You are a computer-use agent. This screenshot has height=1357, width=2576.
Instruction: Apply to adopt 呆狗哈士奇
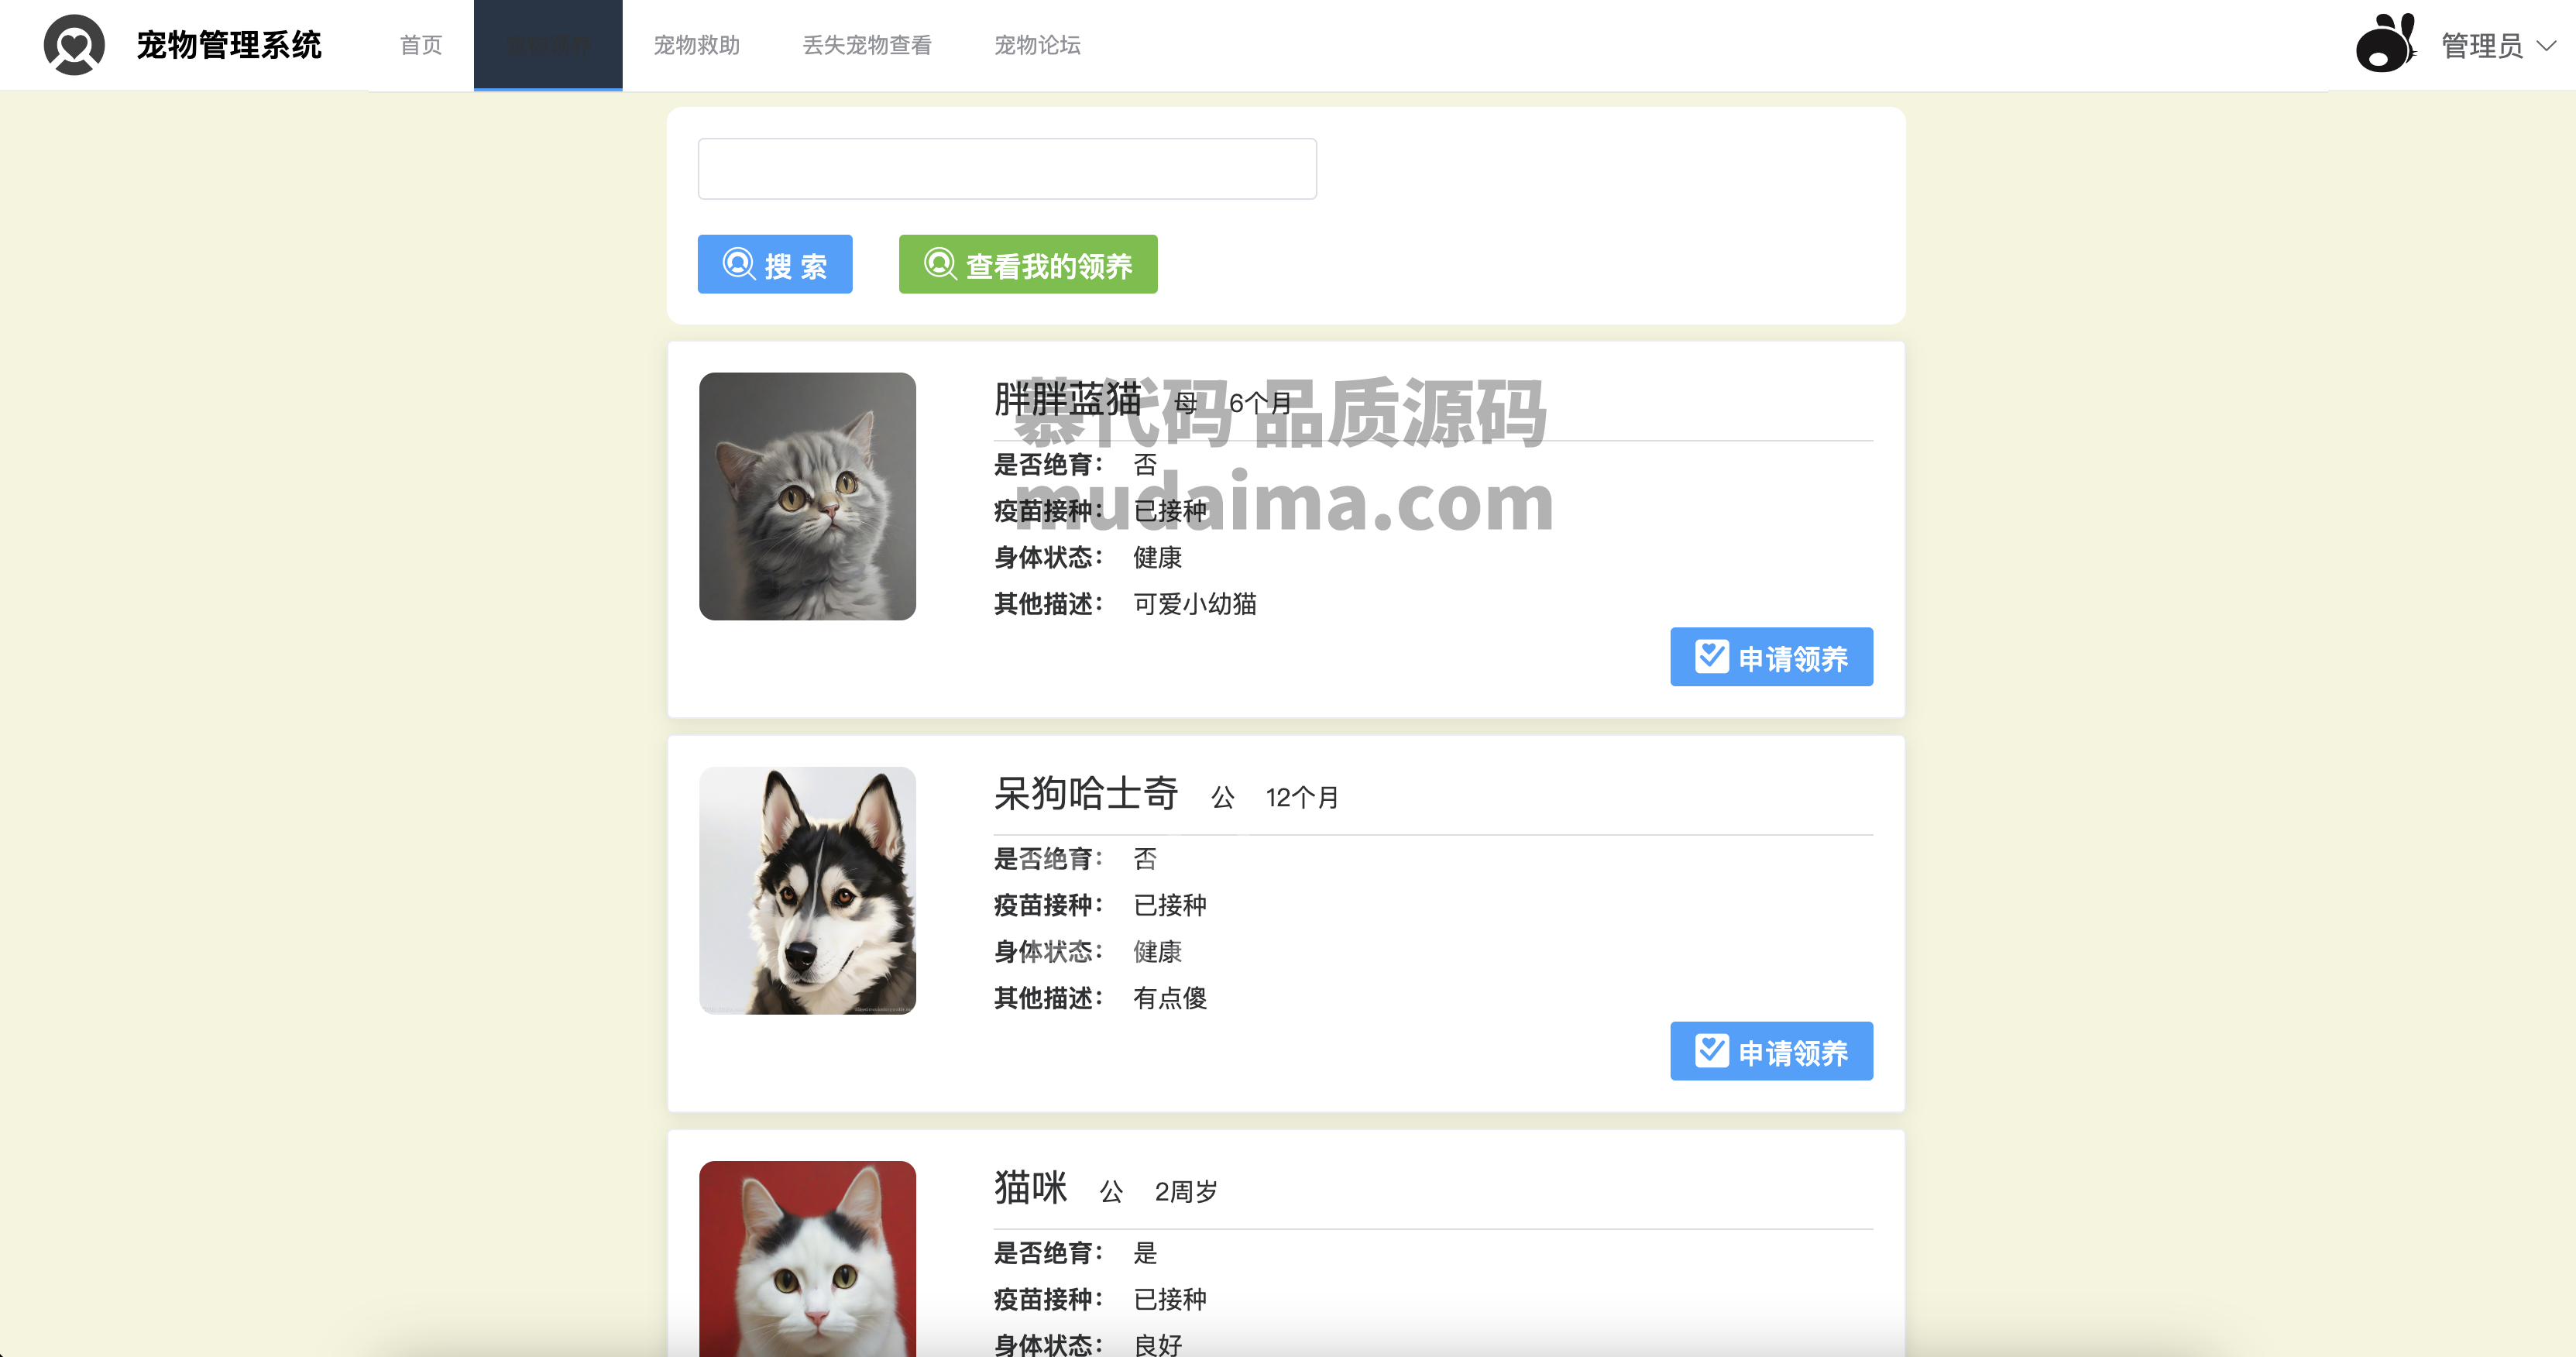(1771, 1051)
